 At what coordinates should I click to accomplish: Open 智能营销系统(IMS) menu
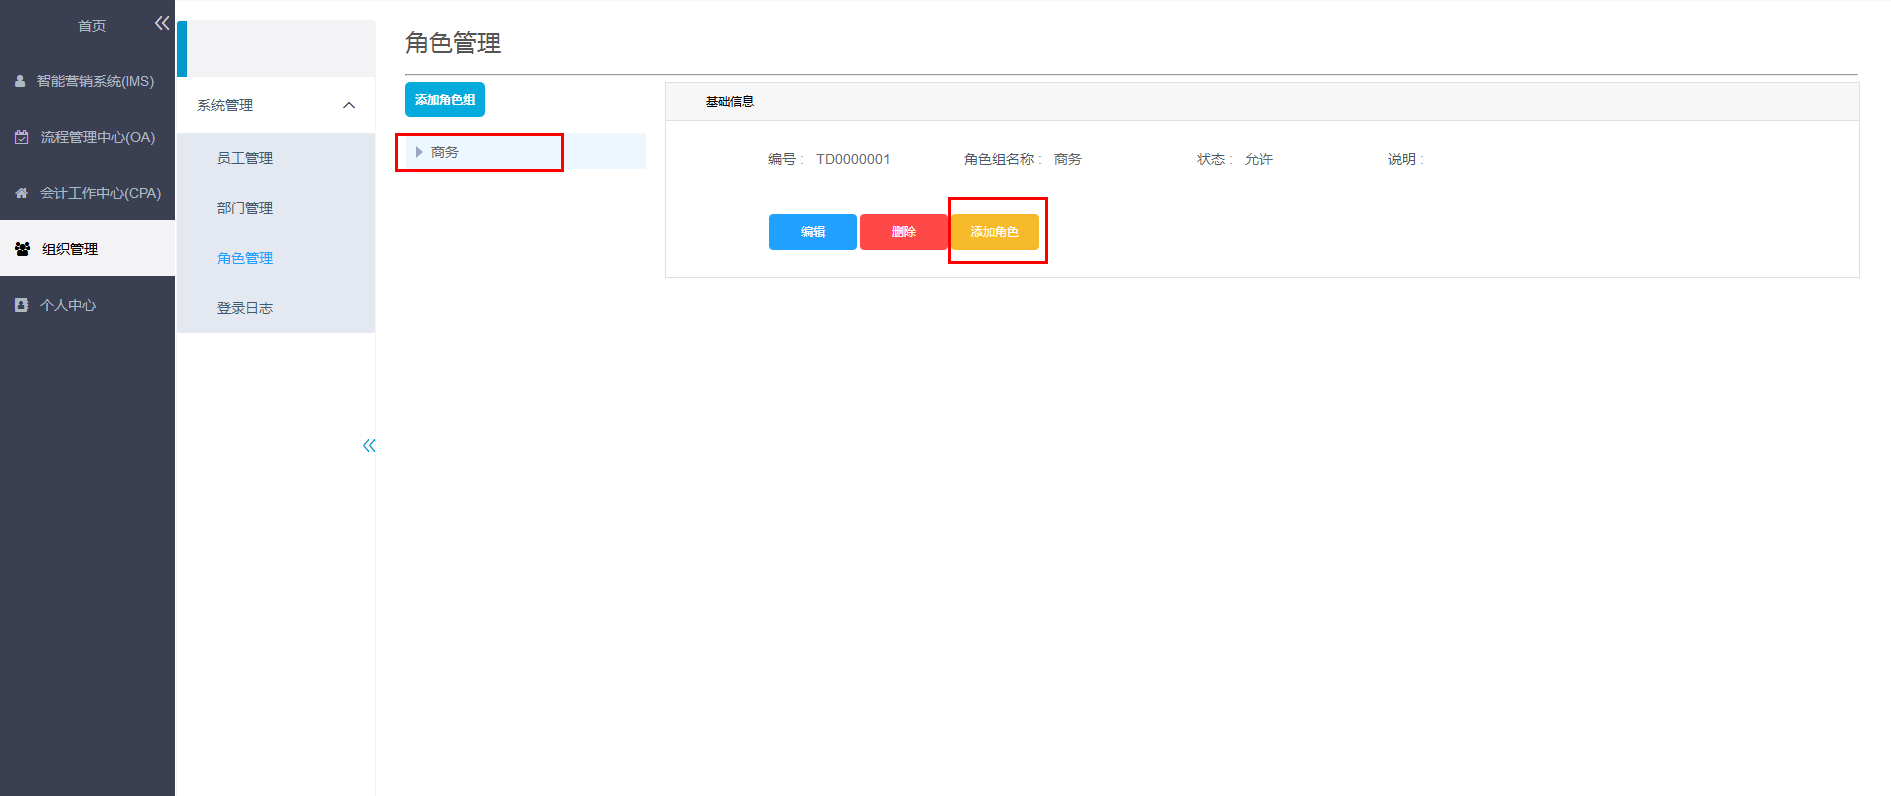[x=87, y=81]
